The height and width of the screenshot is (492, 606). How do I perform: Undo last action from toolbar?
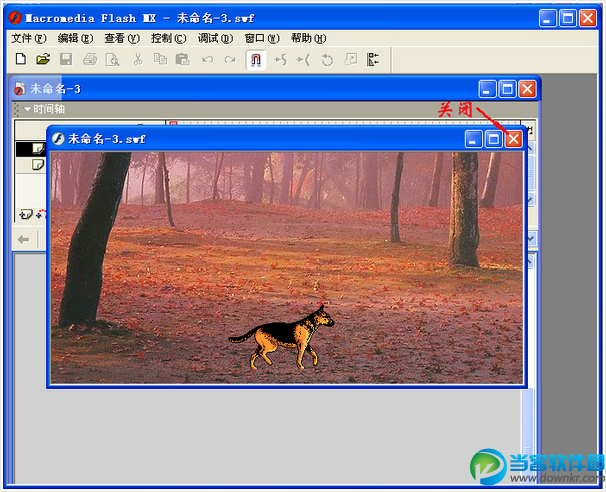point(208,60)
